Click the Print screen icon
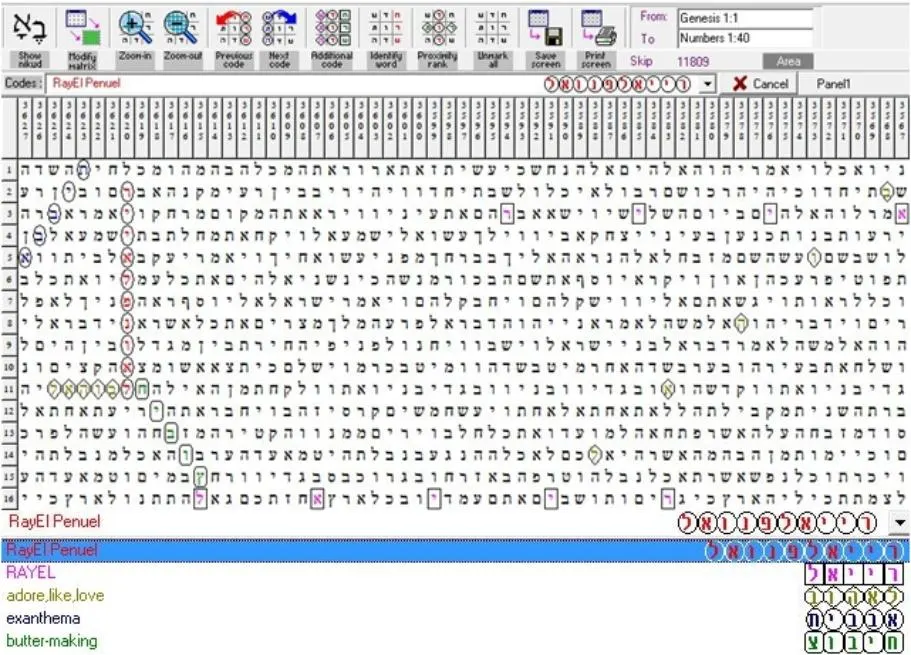Viewport: 911px width, 655px height. click(x=597, y=28)
